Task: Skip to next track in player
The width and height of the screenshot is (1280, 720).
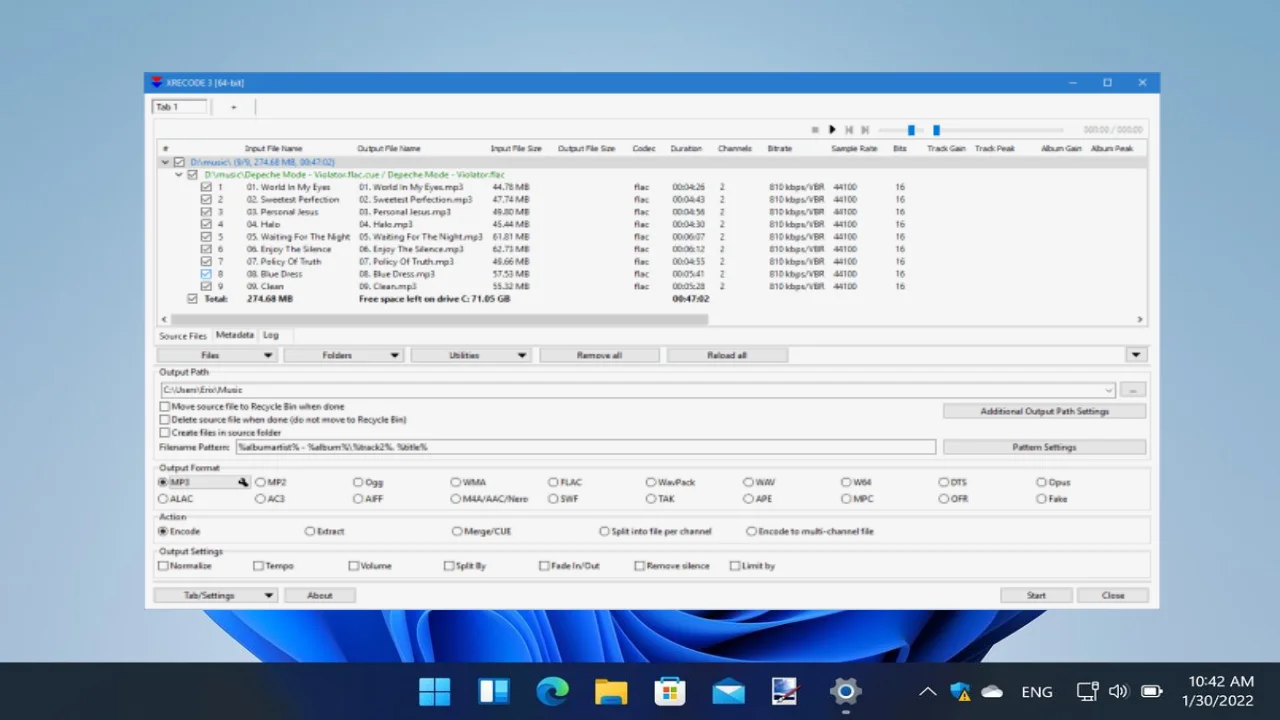Action: [x=865, y=130]
